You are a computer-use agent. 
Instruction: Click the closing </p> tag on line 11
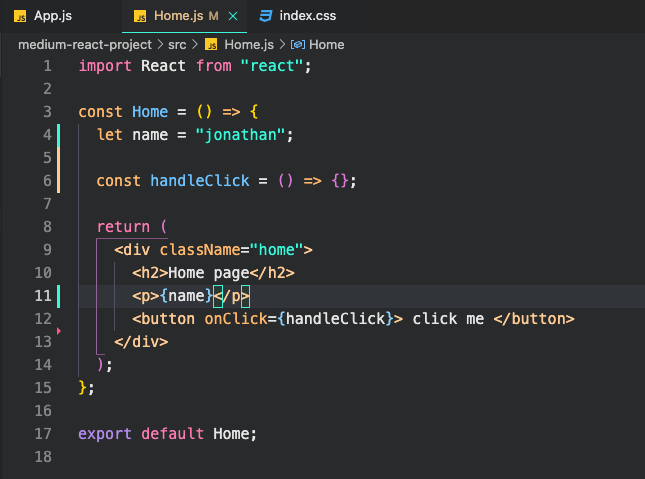tap(232, 296)
